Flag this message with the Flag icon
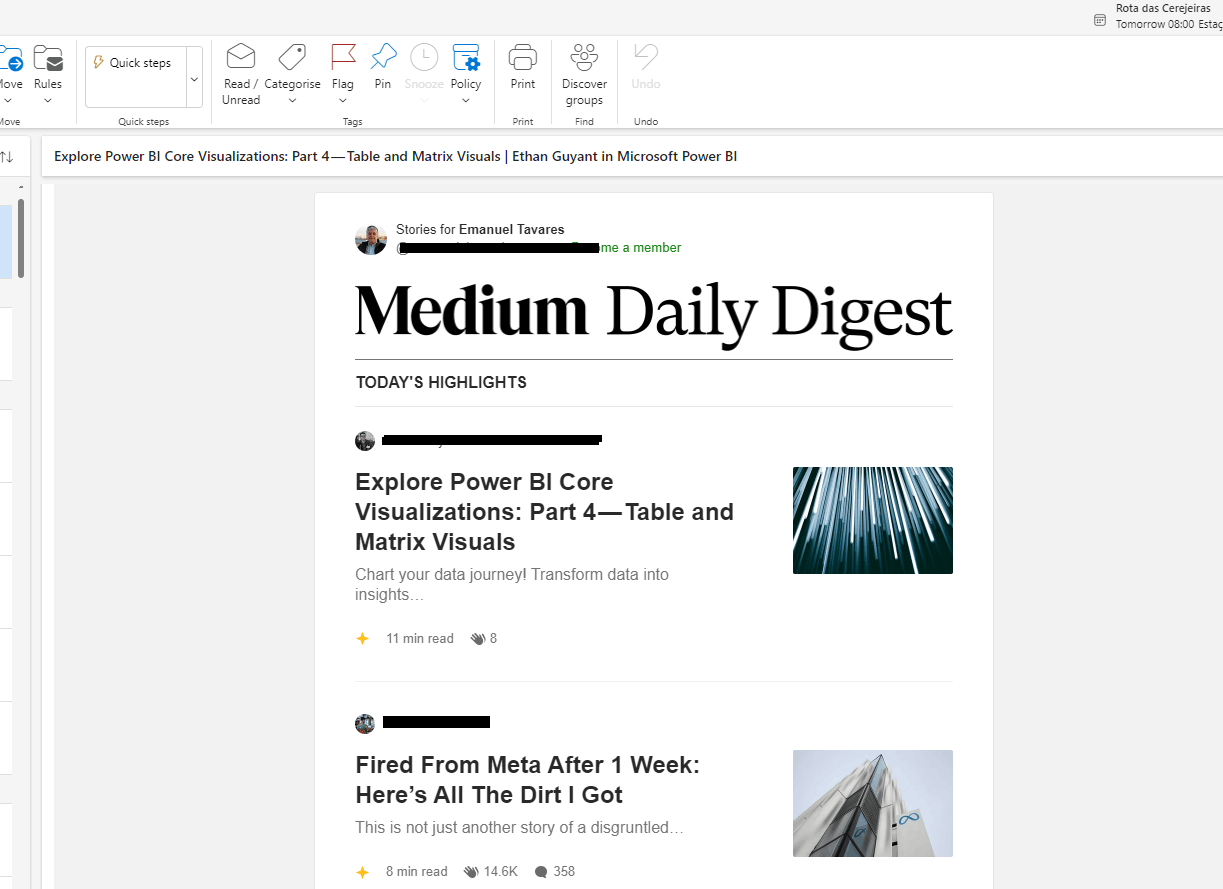This screenshot has width=1223, height=889. 343,56
